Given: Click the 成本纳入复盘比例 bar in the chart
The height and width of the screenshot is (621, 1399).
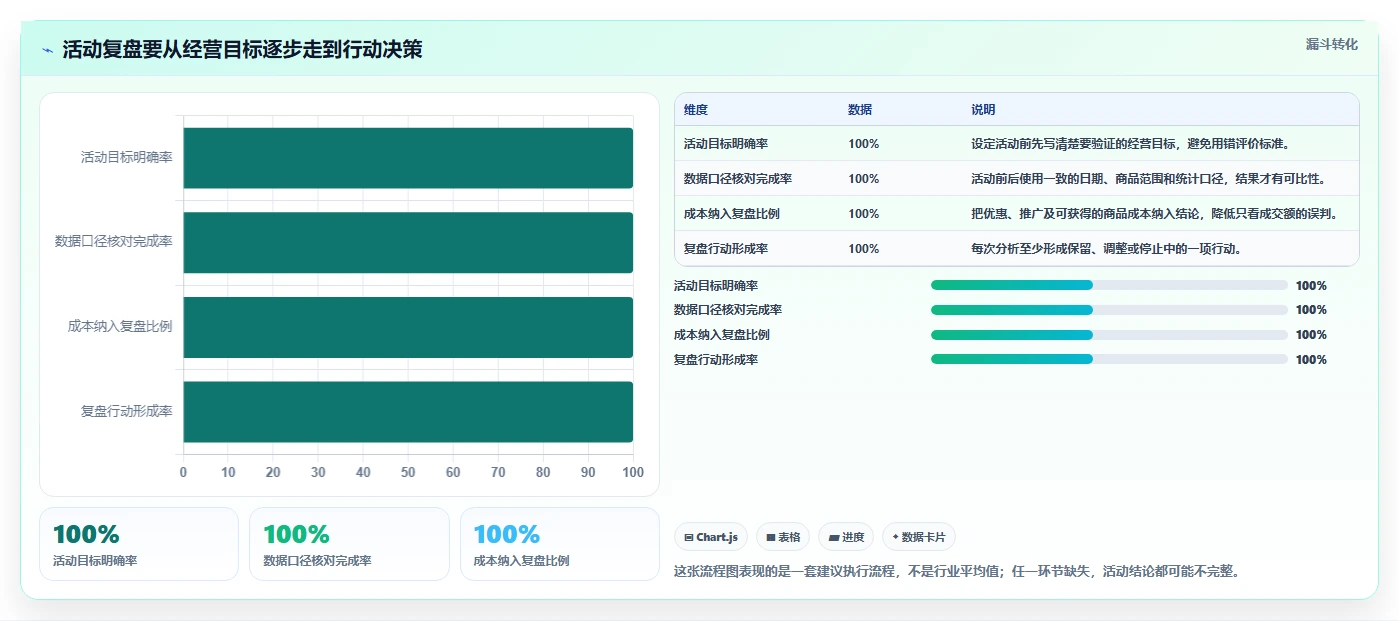Looking at the screenshot, I should click(408, 327).
